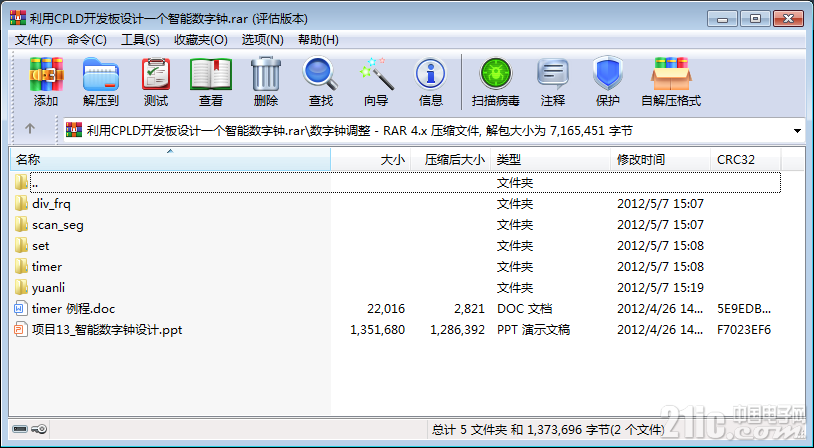Click size value 22,016
Viewport: 814px width, 448px height.
[386, 308]
